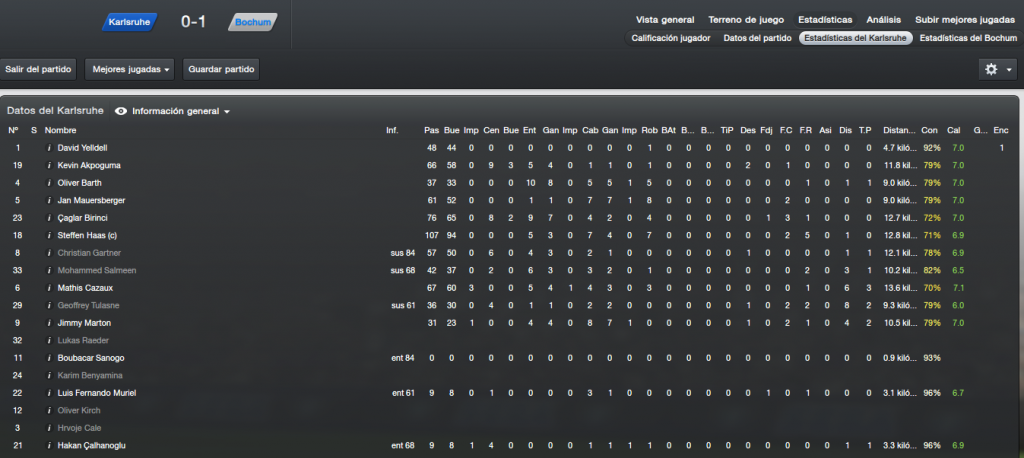Open info icon next to Hakan Çalhanoglu
This screenshot has height=458, width=1024.
49,446
